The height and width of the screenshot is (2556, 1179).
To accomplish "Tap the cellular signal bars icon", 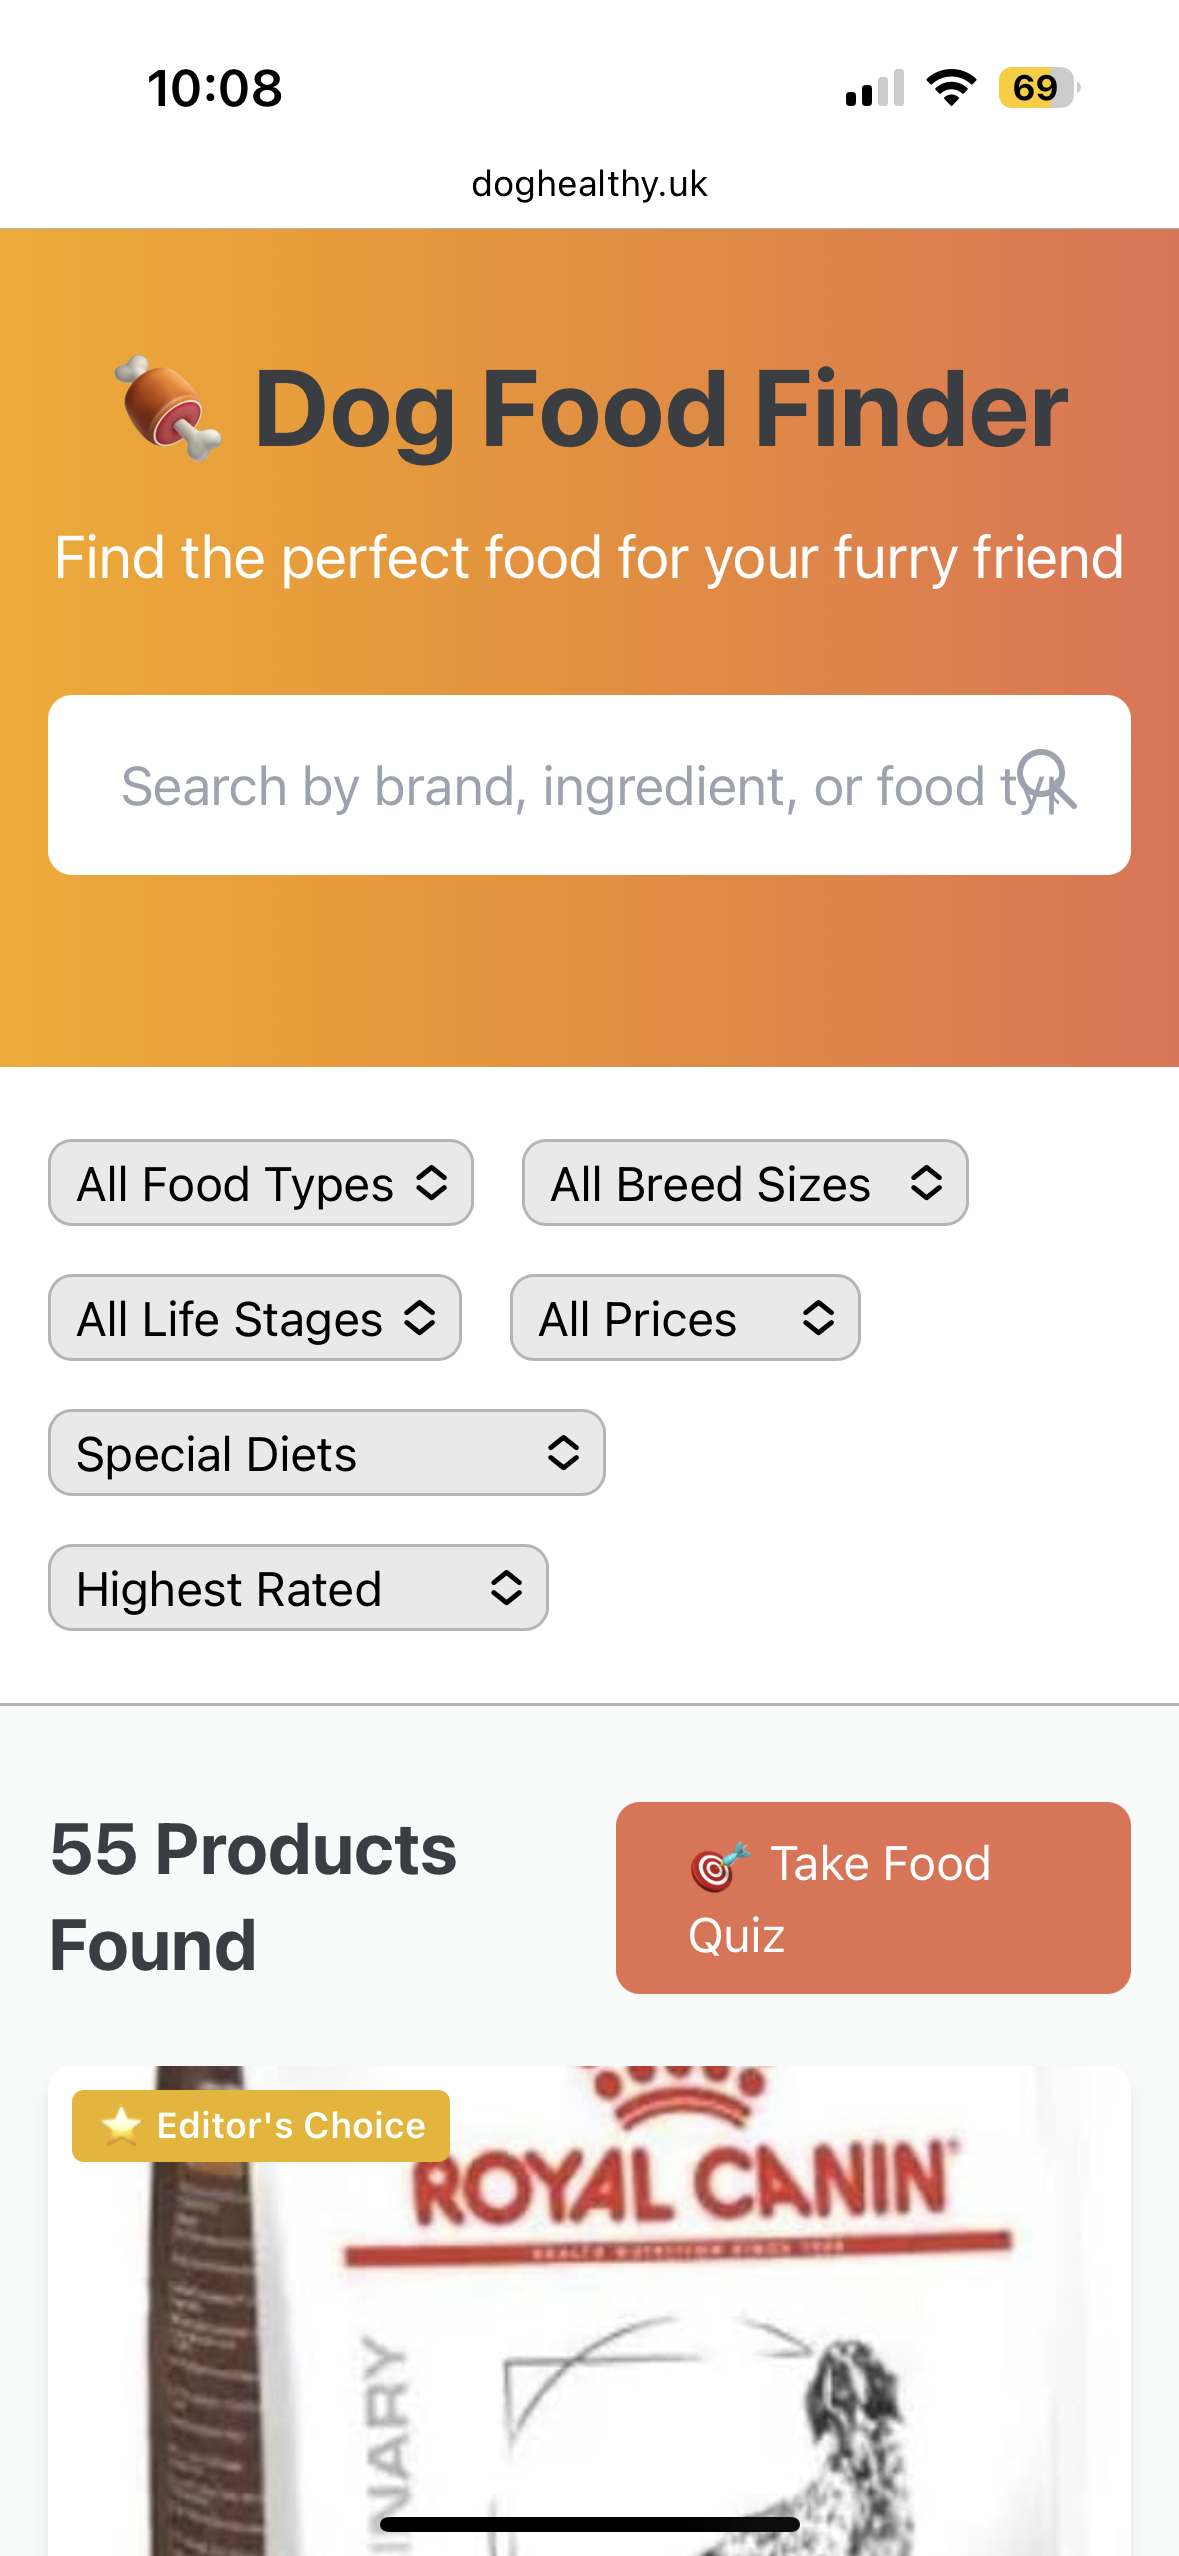I will (874, 88).
